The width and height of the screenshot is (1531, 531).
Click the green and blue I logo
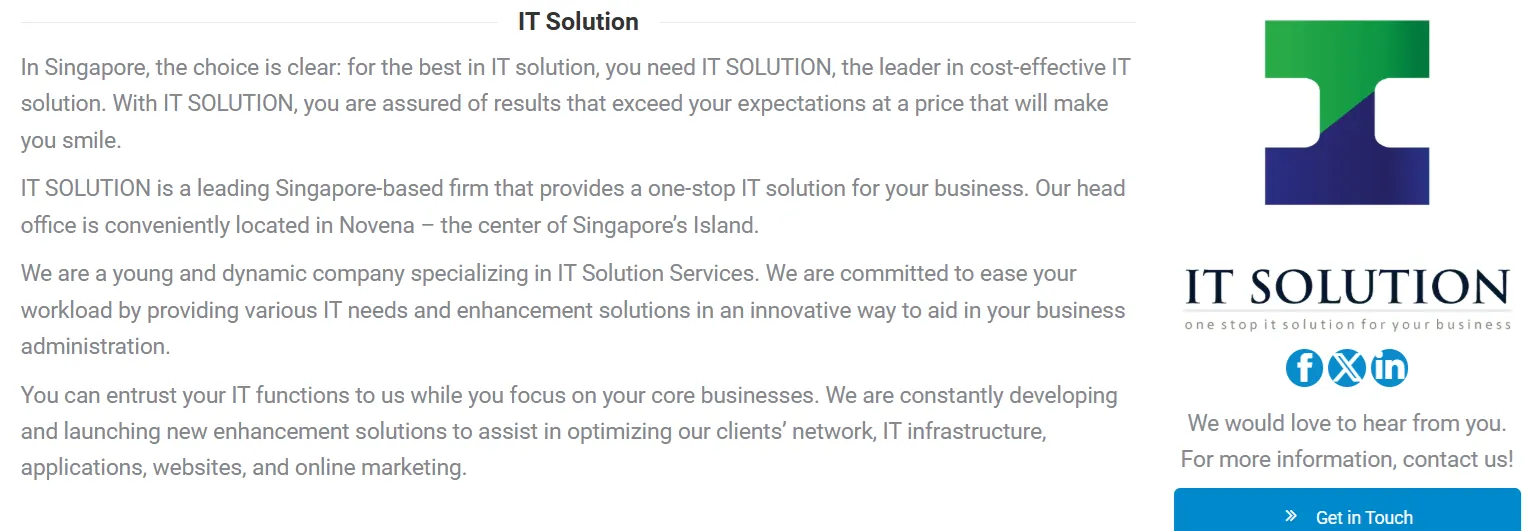coord(1347,112)
